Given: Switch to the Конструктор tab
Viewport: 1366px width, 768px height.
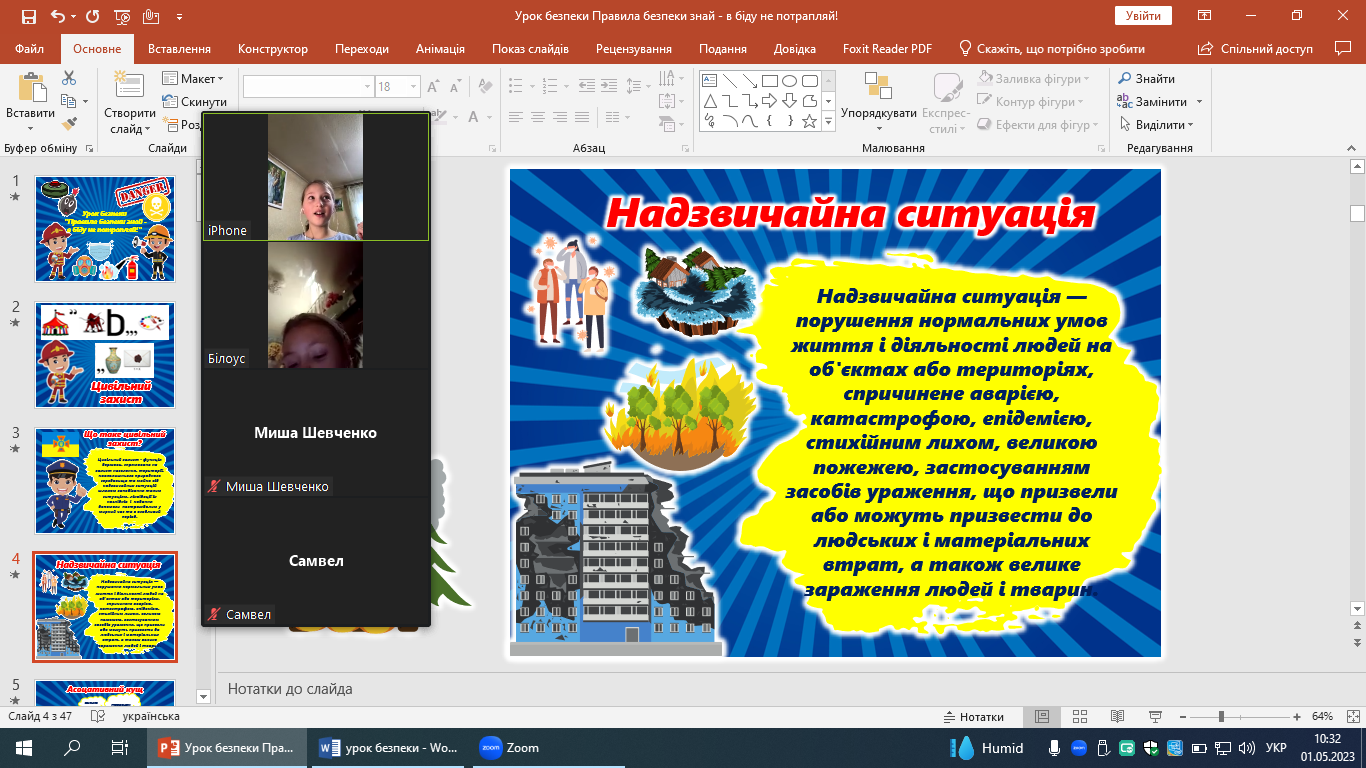Looking at the screenshot, I should [x=273, y=48].
